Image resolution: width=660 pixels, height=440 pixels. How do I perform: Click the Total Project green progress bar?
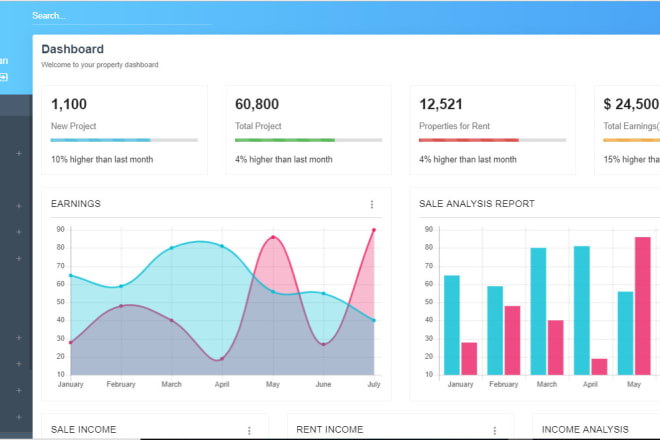(309, 140)
